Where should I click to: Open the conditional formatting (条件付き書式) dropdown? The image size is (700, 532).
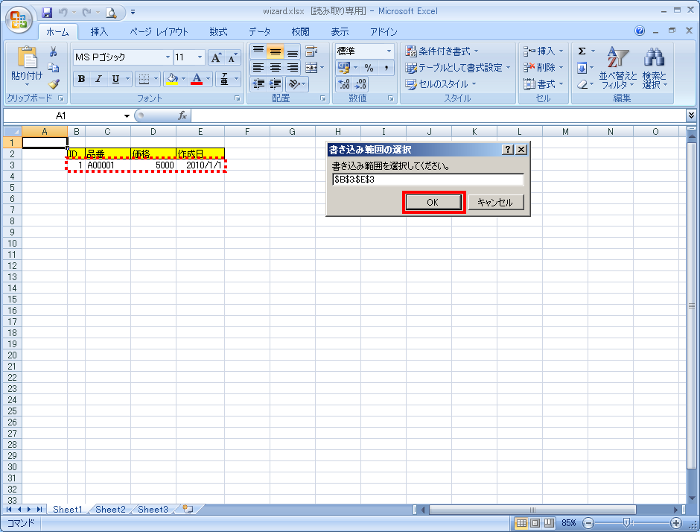pyautogui.click(x=447, y=51)
